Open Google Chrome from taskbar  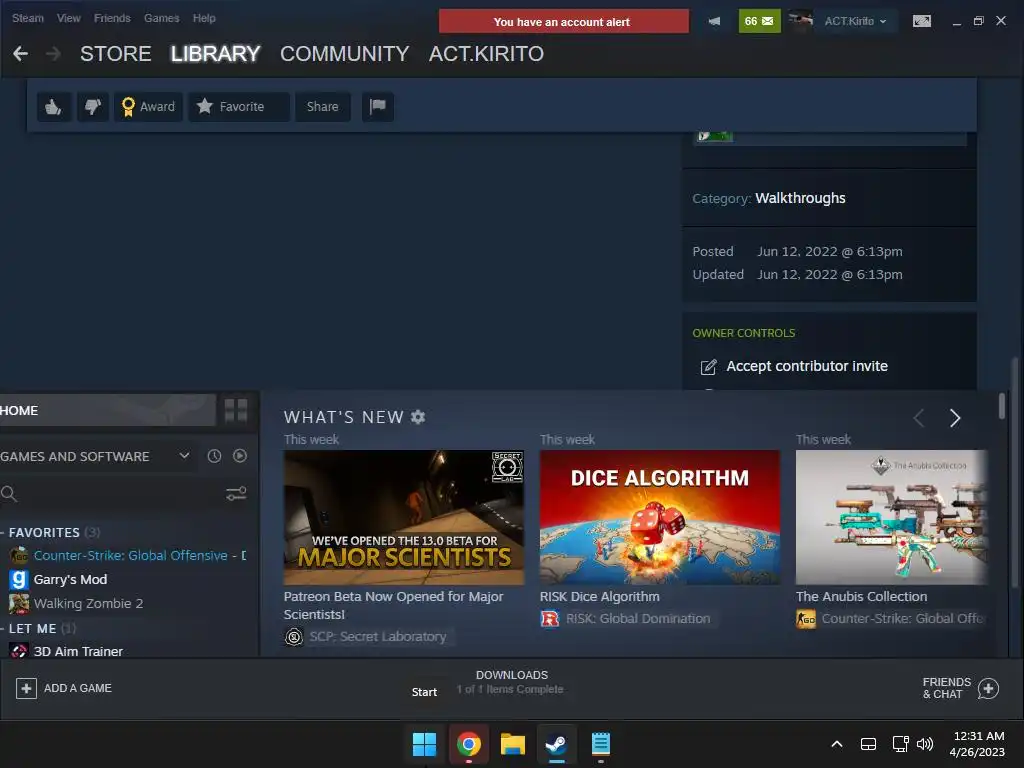coord(469,744)
